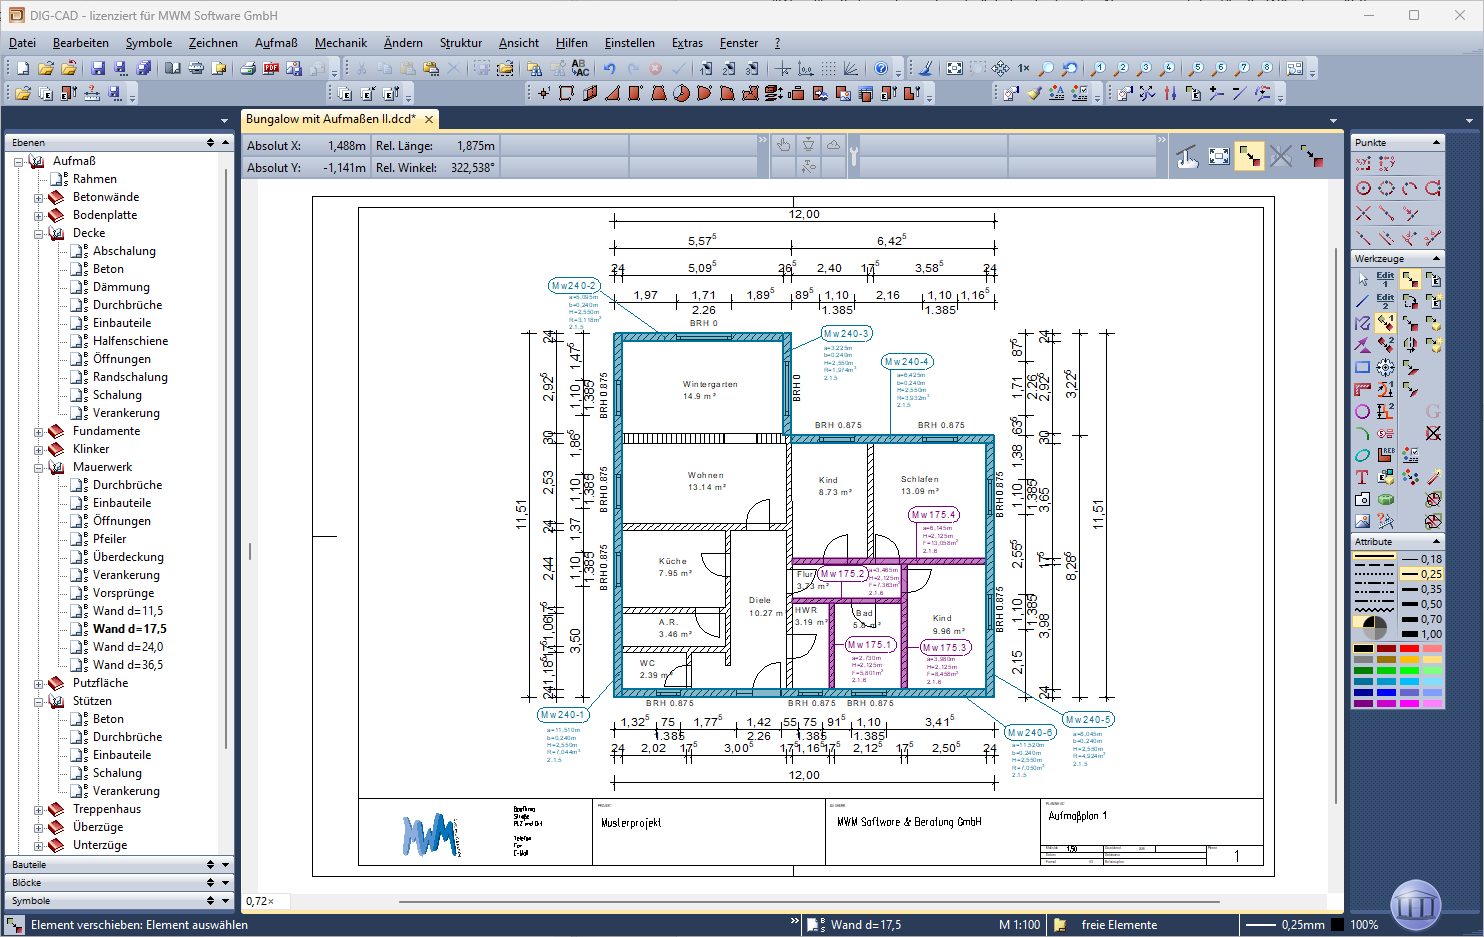Image resolution: width=1484 pixels, height=937 pixels.
Task: Click the Undo arrow icon
Action: coord(609,68)
